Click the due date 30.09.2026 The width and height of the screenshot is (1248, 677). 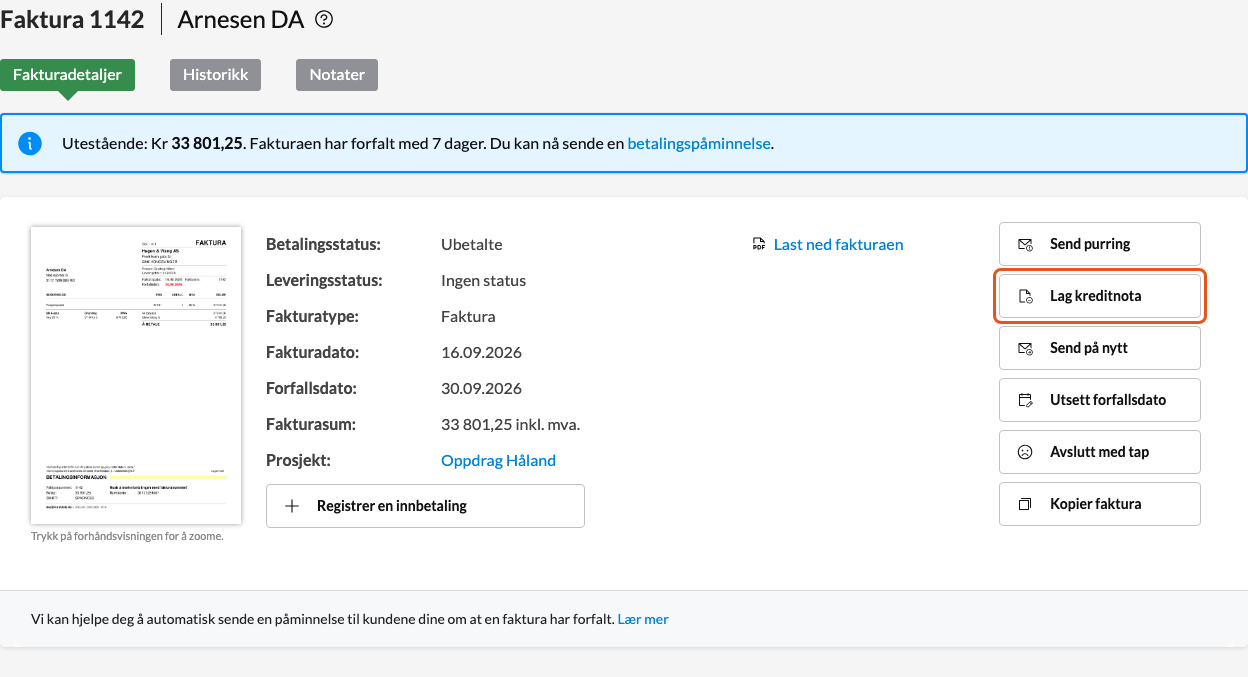click(481, 388)
